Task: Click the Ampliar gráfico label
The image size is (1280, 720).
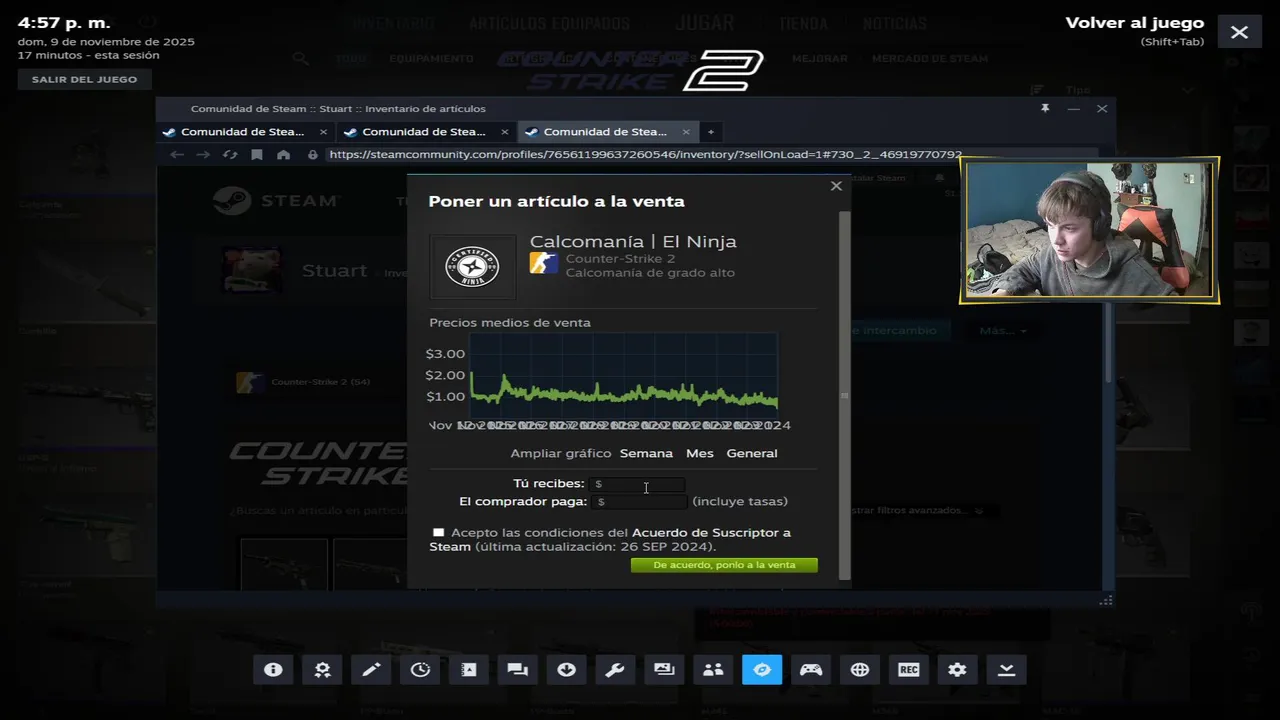Action: click(560, 453)
